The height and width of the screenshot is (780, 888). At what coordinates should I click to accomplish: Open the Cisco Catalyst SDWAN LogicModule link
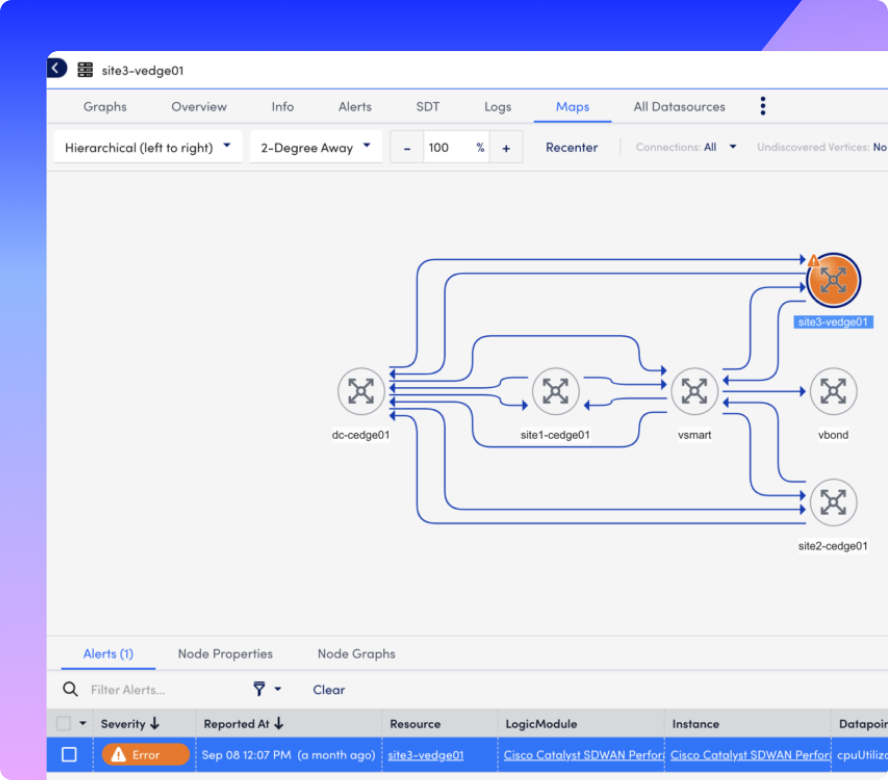(x=583, y=755)
